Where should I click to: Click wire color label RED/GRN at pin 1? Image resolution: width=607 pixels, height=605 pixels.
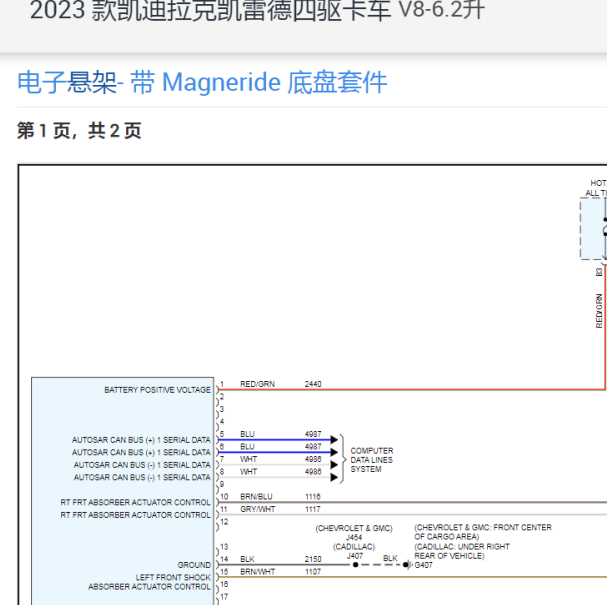[257, 384]
